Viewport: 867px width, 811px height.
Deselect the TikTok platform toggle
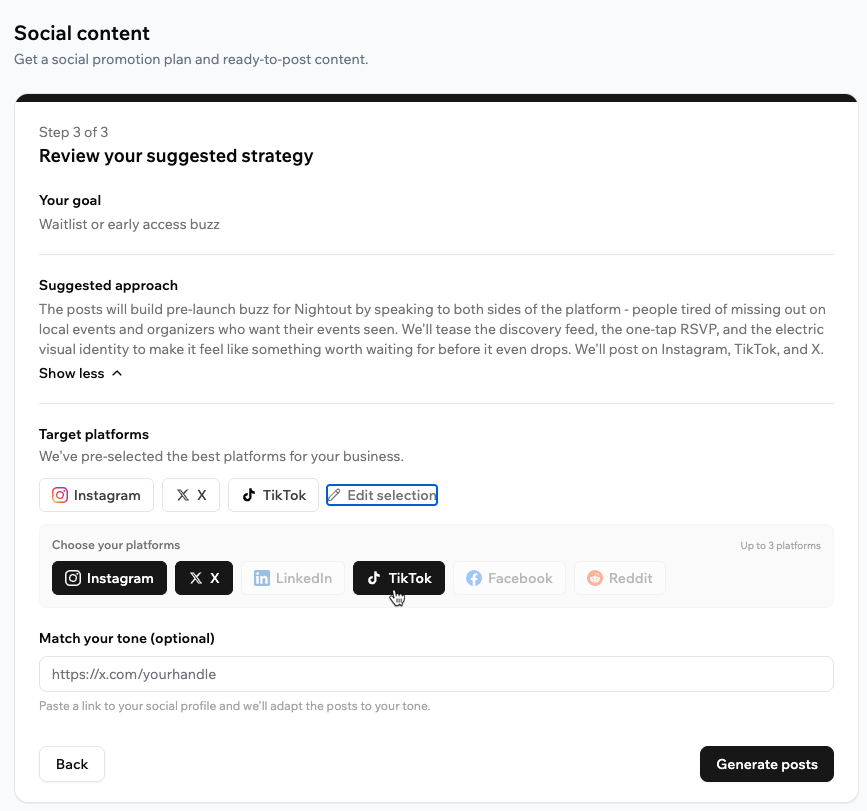click(398, 578)
